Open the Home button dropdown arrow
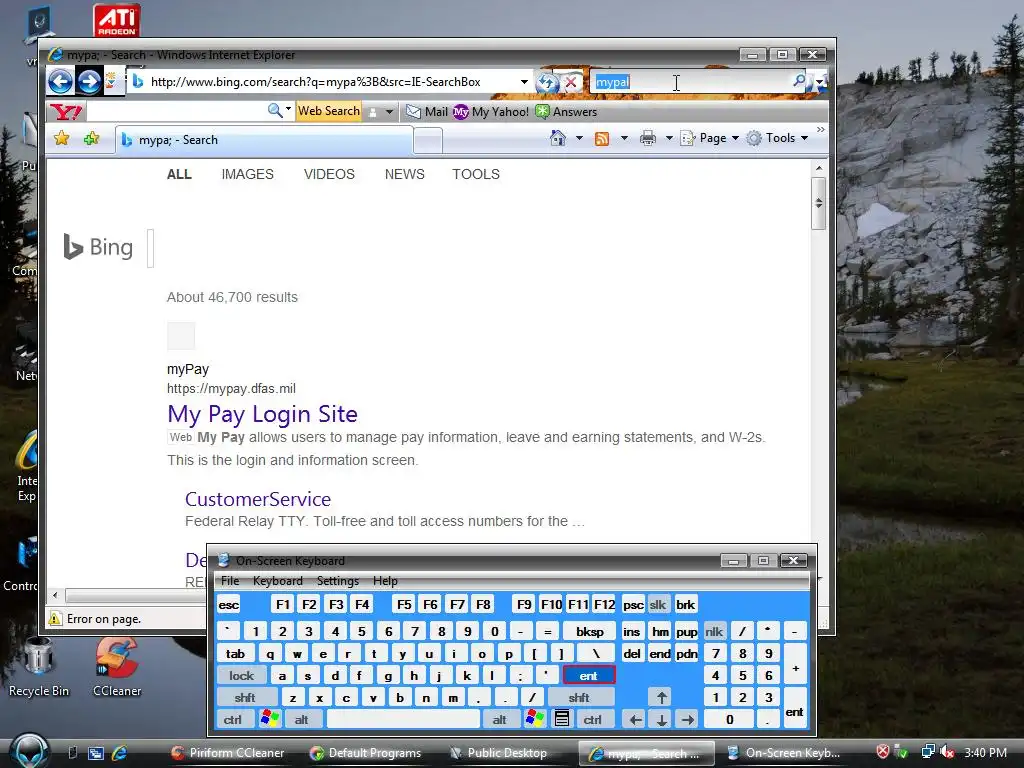 579,138
